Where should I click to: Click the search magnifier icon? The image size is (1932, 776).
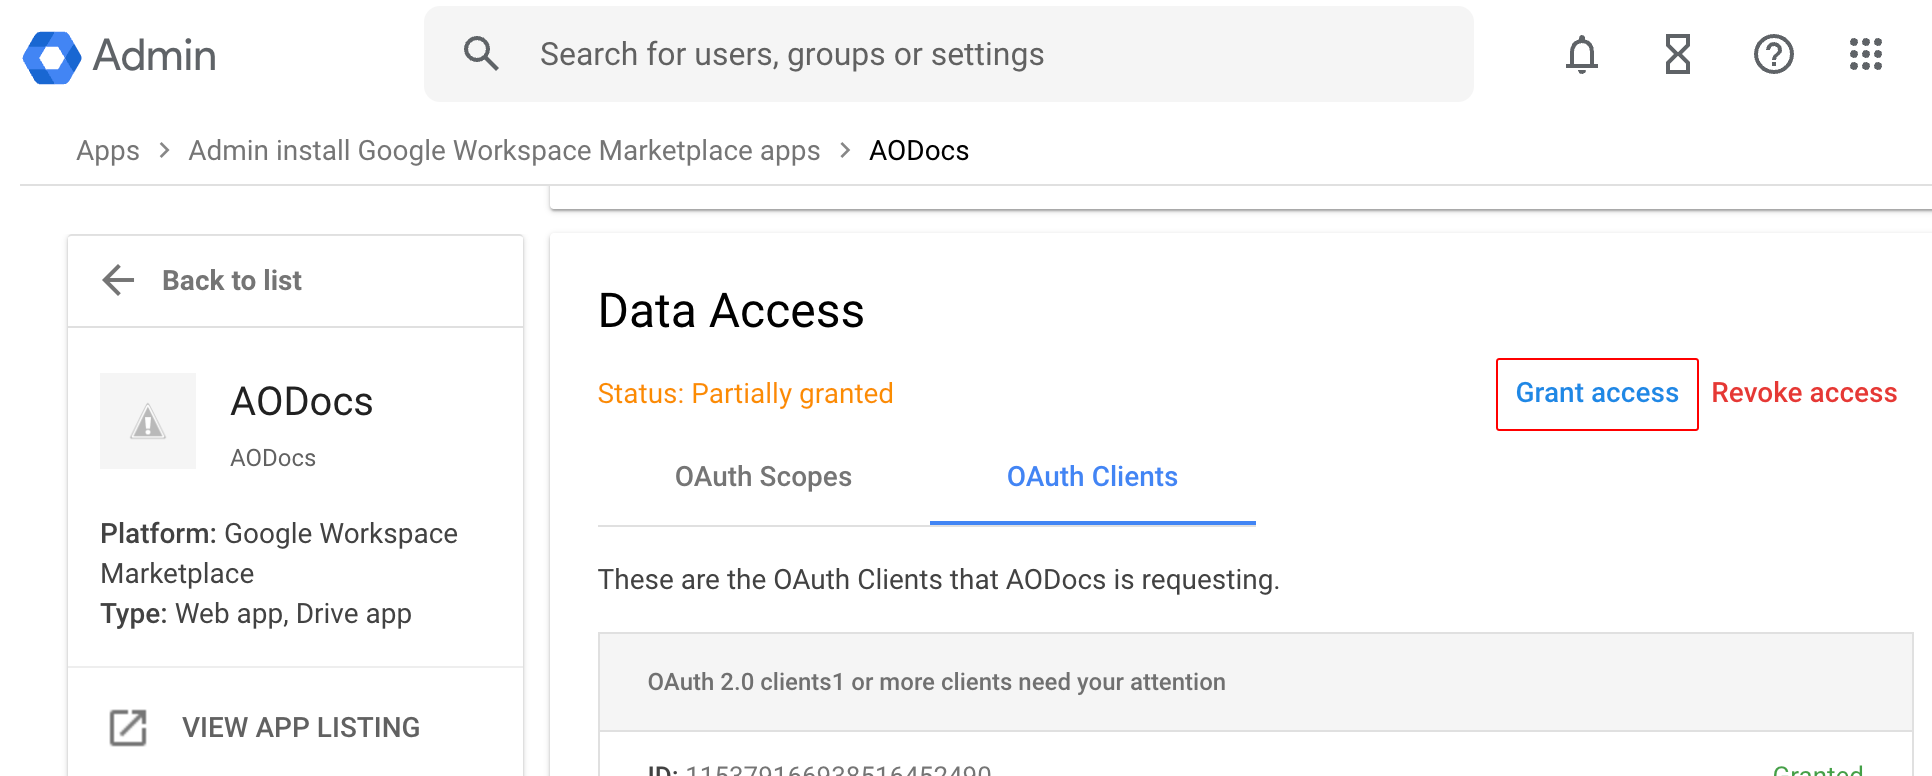(x=481, y=54)
